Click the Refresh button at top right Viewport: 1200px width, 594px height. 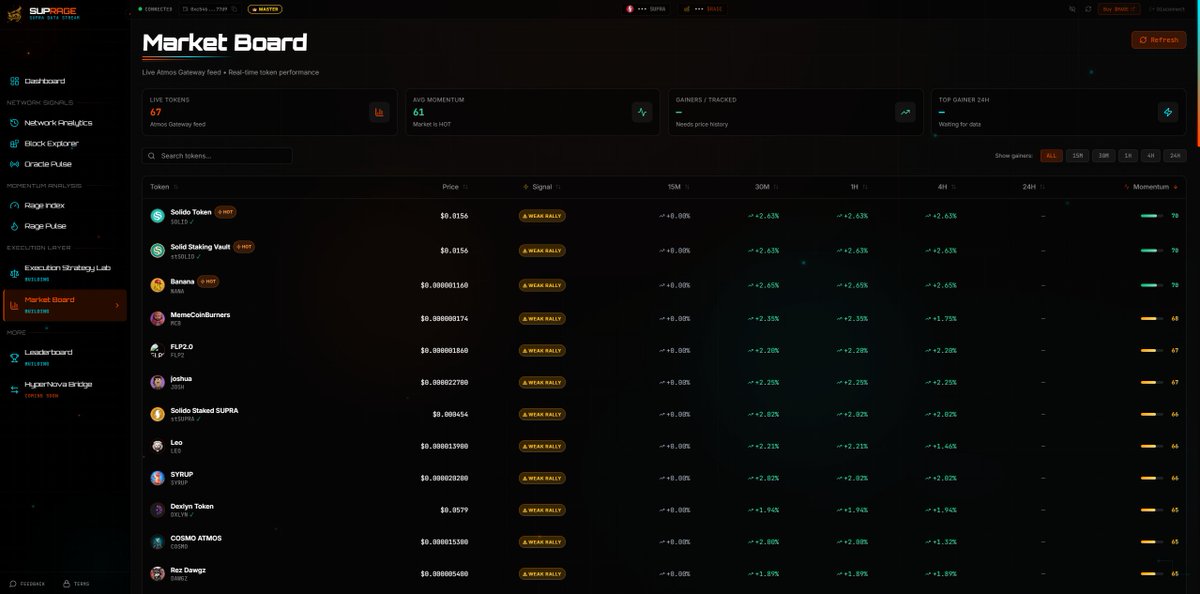click(1158, 40)
